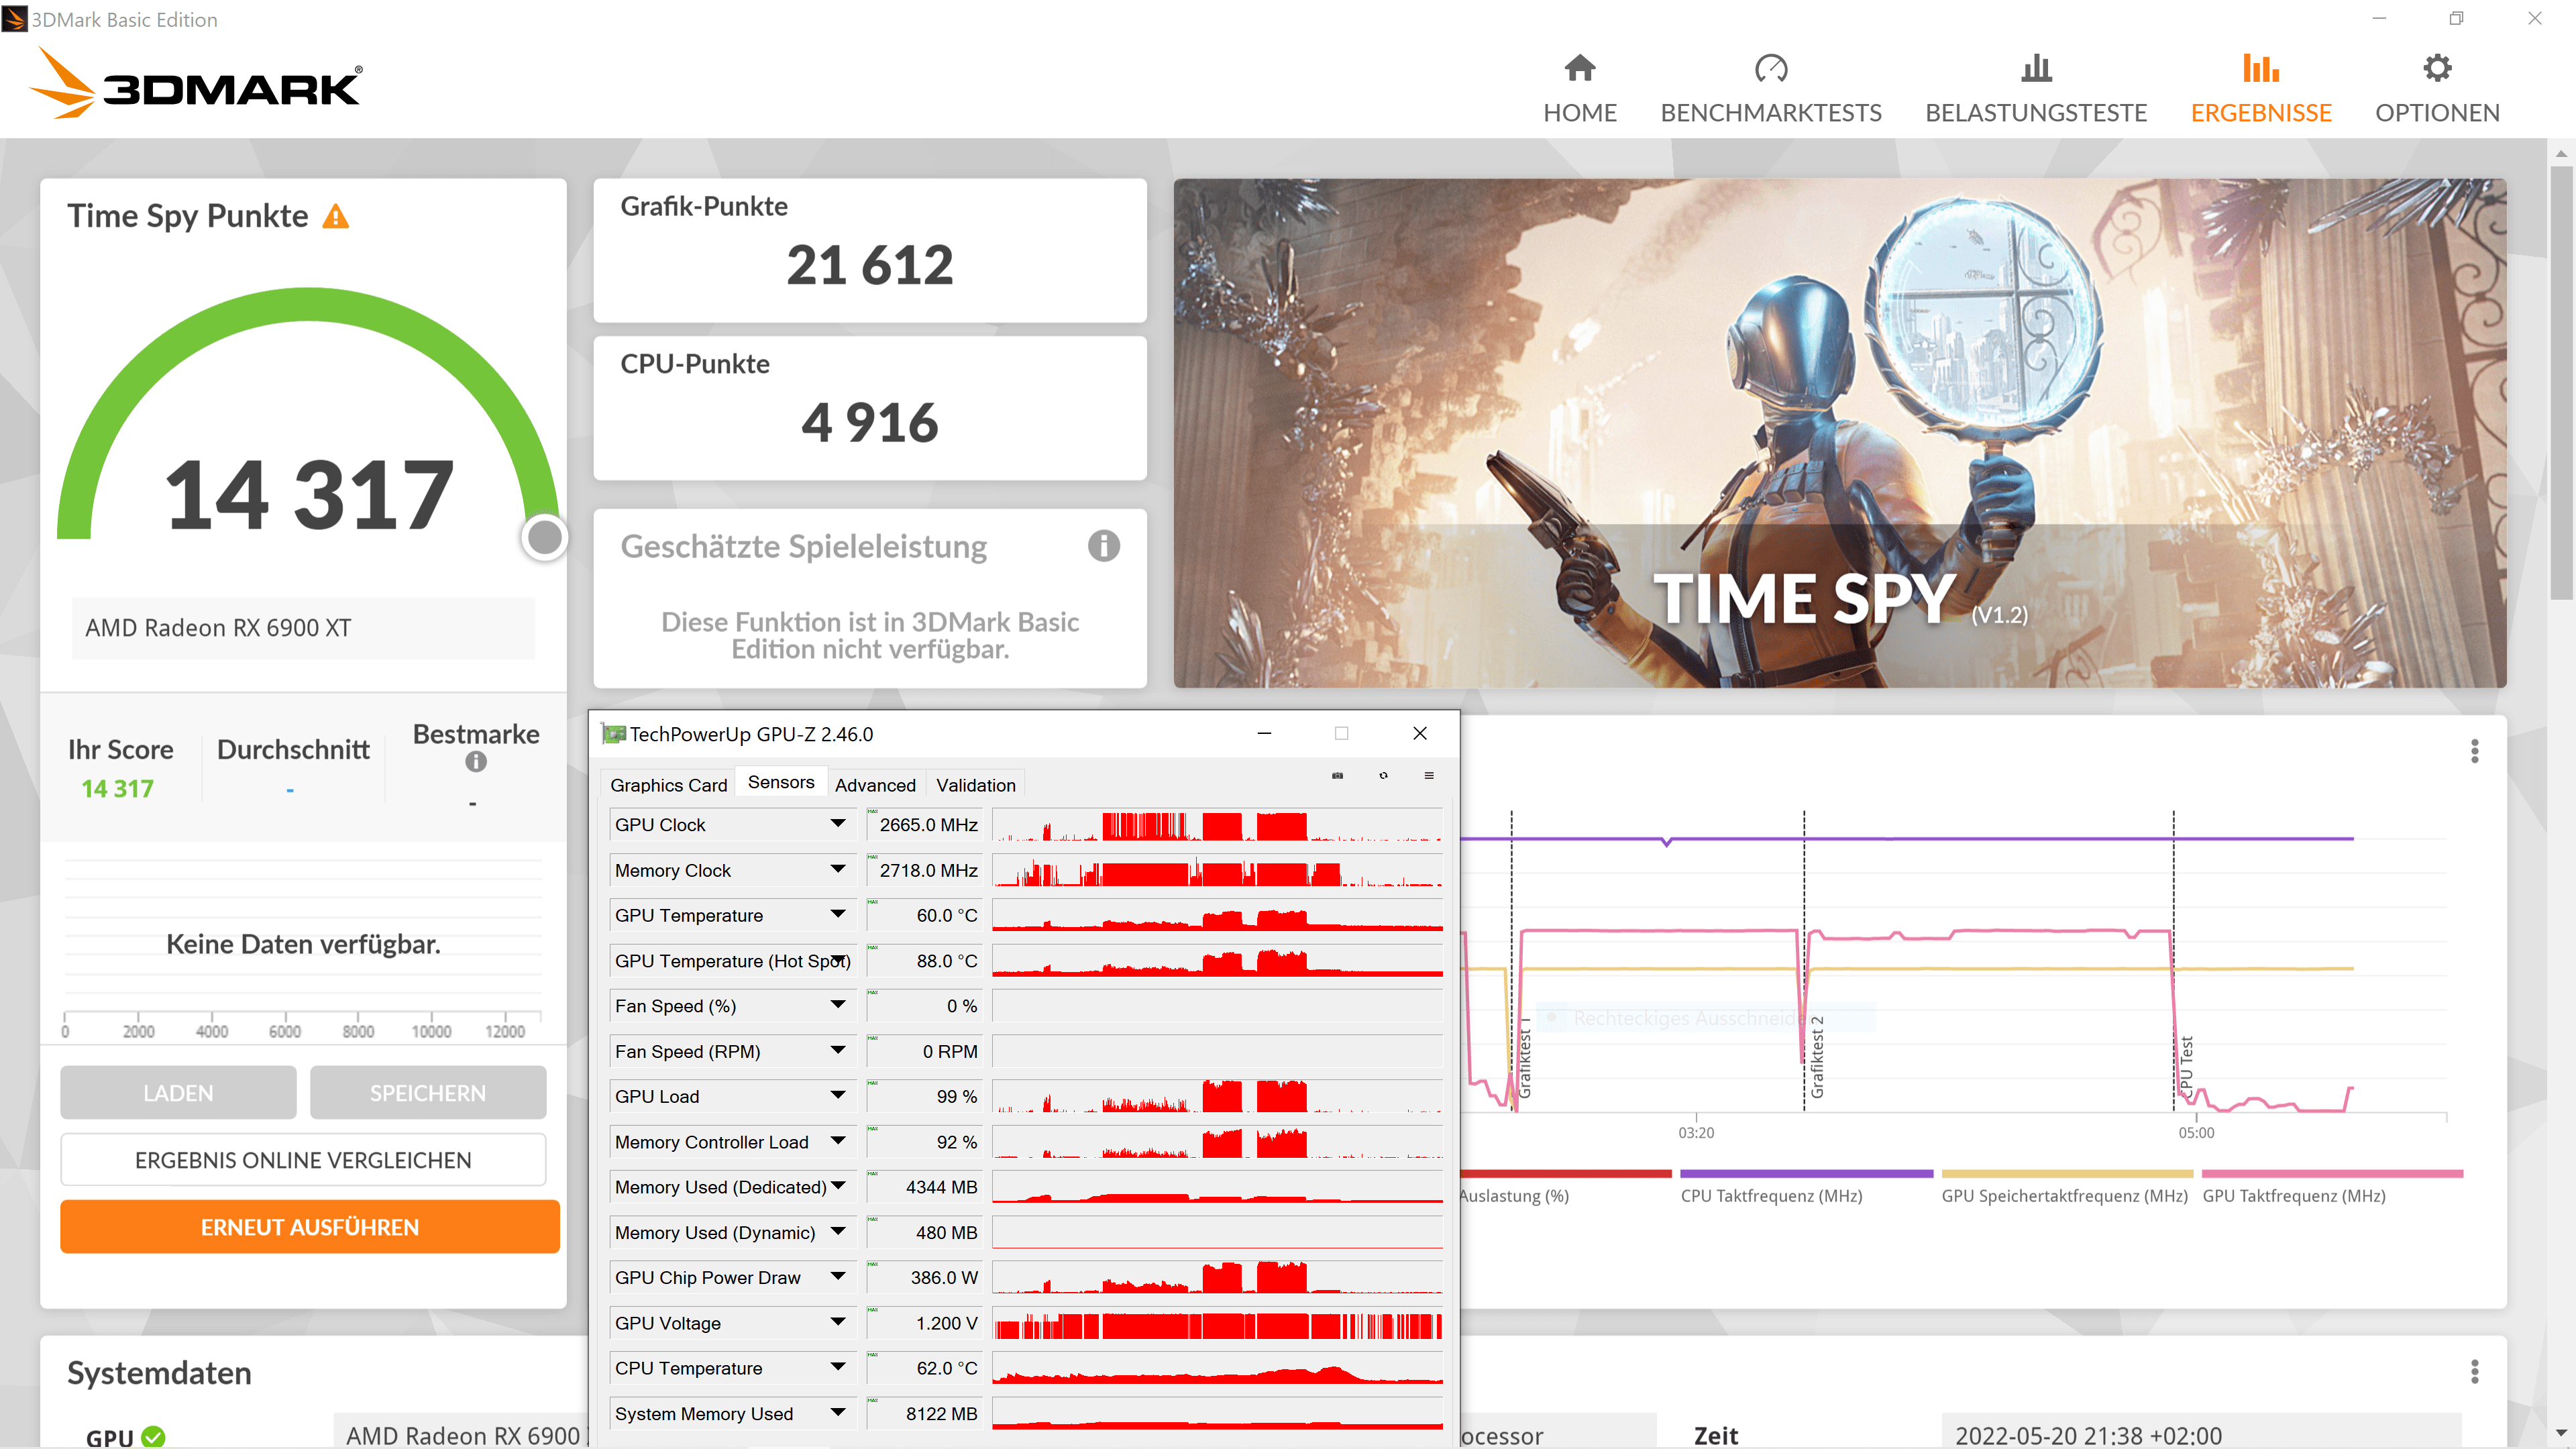The width and height of the screenshot is (2576, 1449).
Task: Expand the CPU Temperature sensor dropdown
Action: coord(838,1367)
